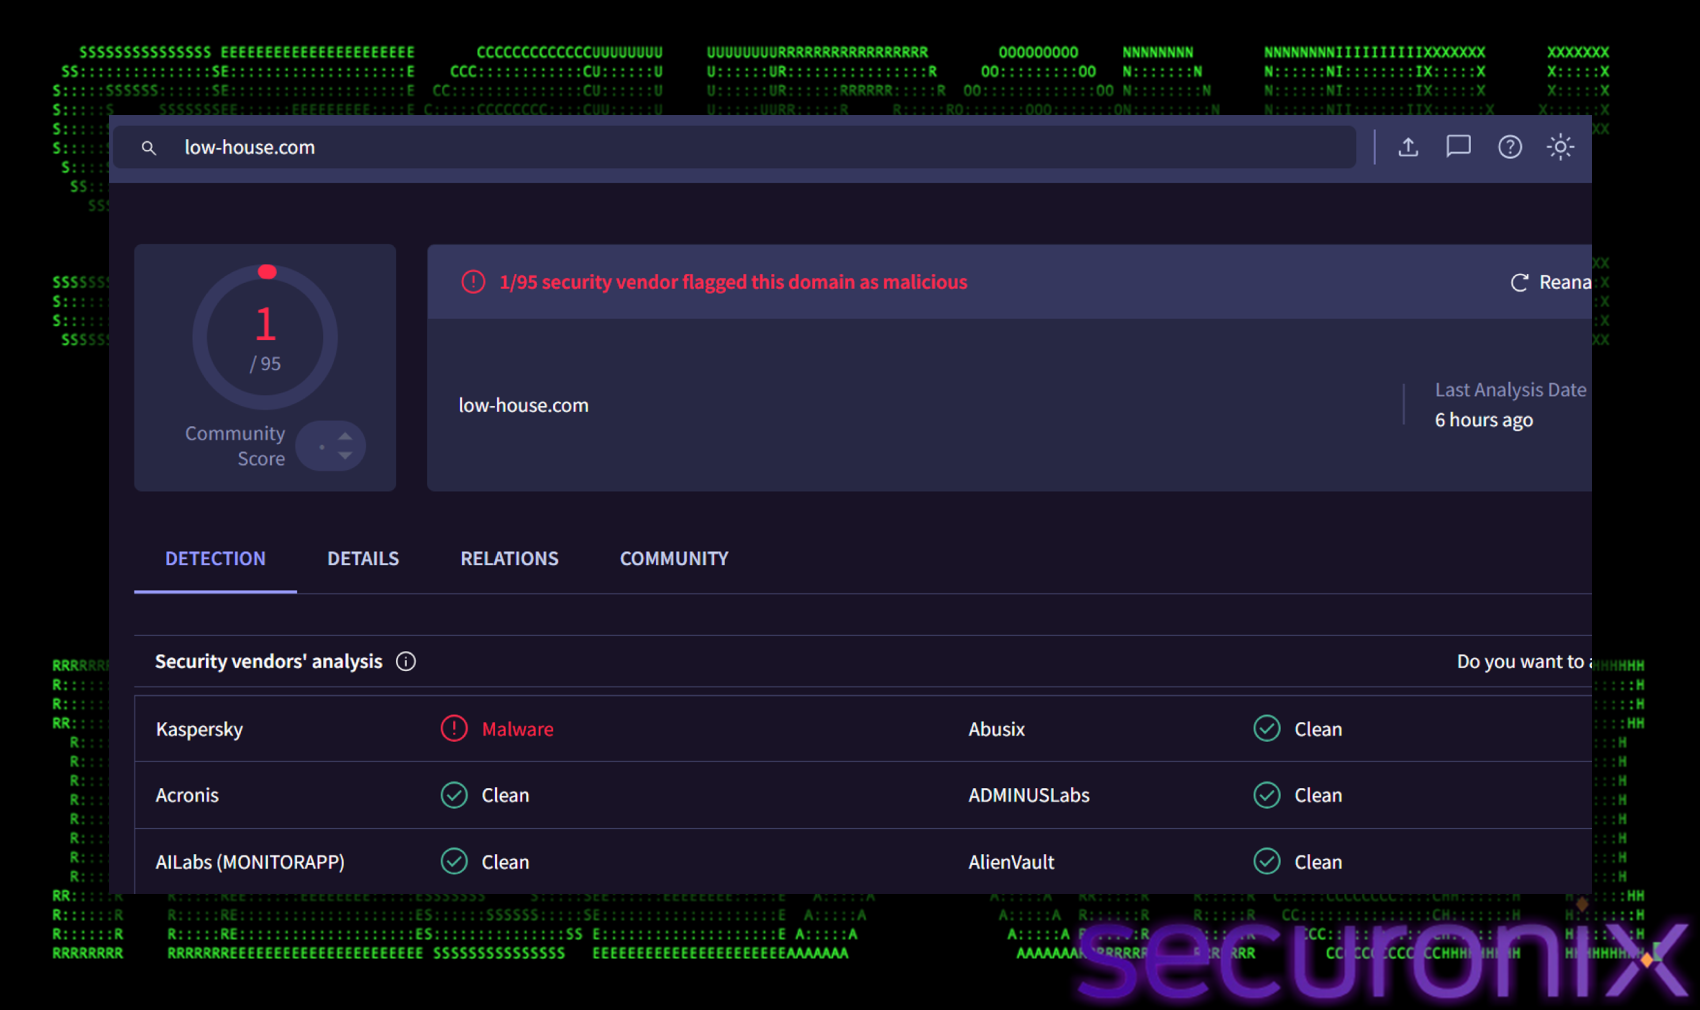Click the upload file icon
Screen dimensions: 1700x1010
[1408, 147]
